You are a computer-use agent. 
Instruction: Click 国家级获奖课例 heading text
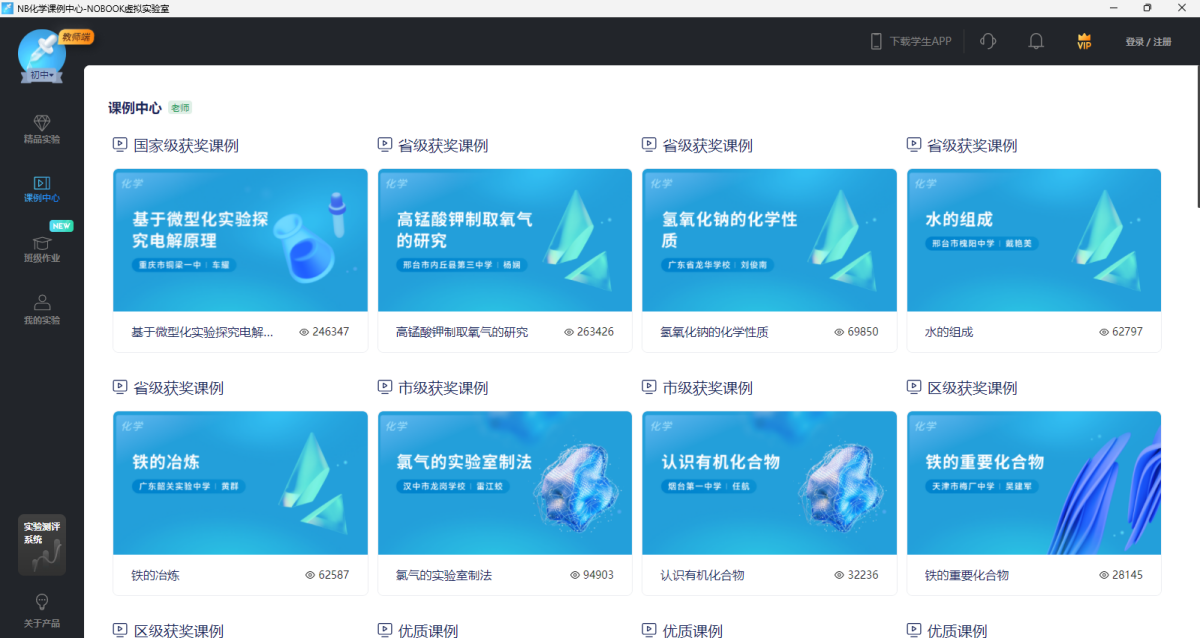186,145
